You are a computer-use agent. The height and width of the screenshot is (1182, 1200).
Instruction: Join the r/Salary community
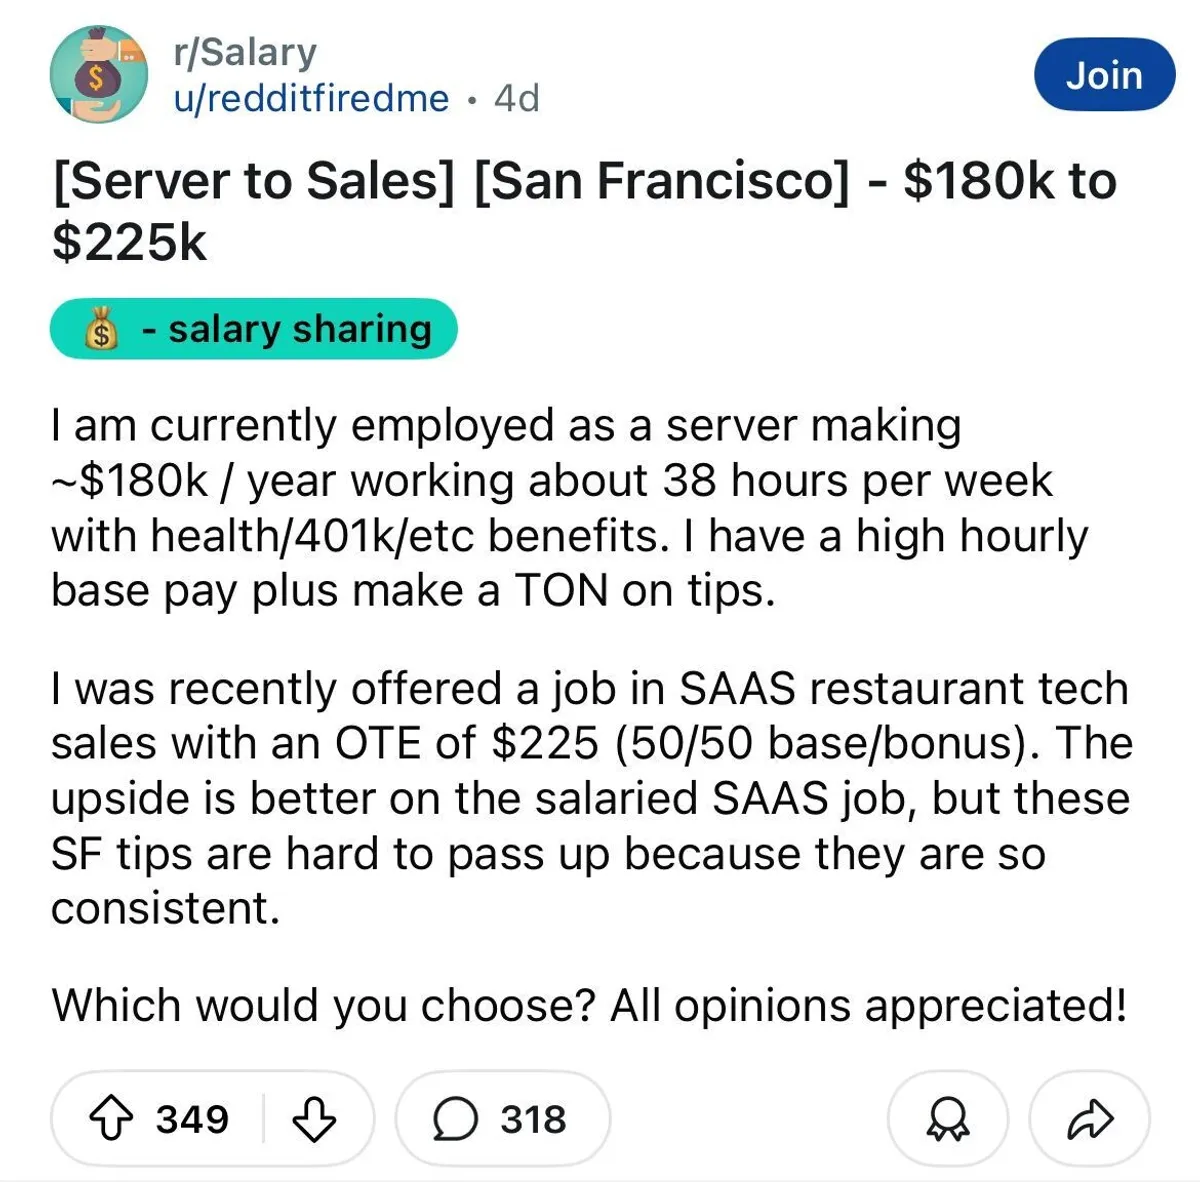point(1103,75)
